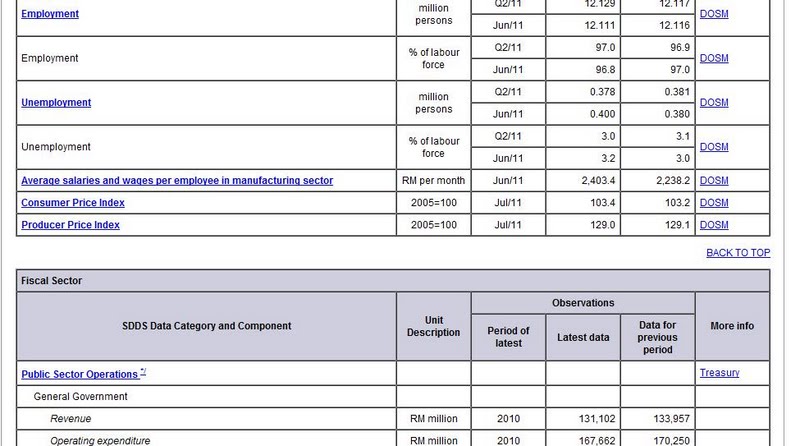
Task: Open the Public Sector Operations link
Action: click(80, 374)
